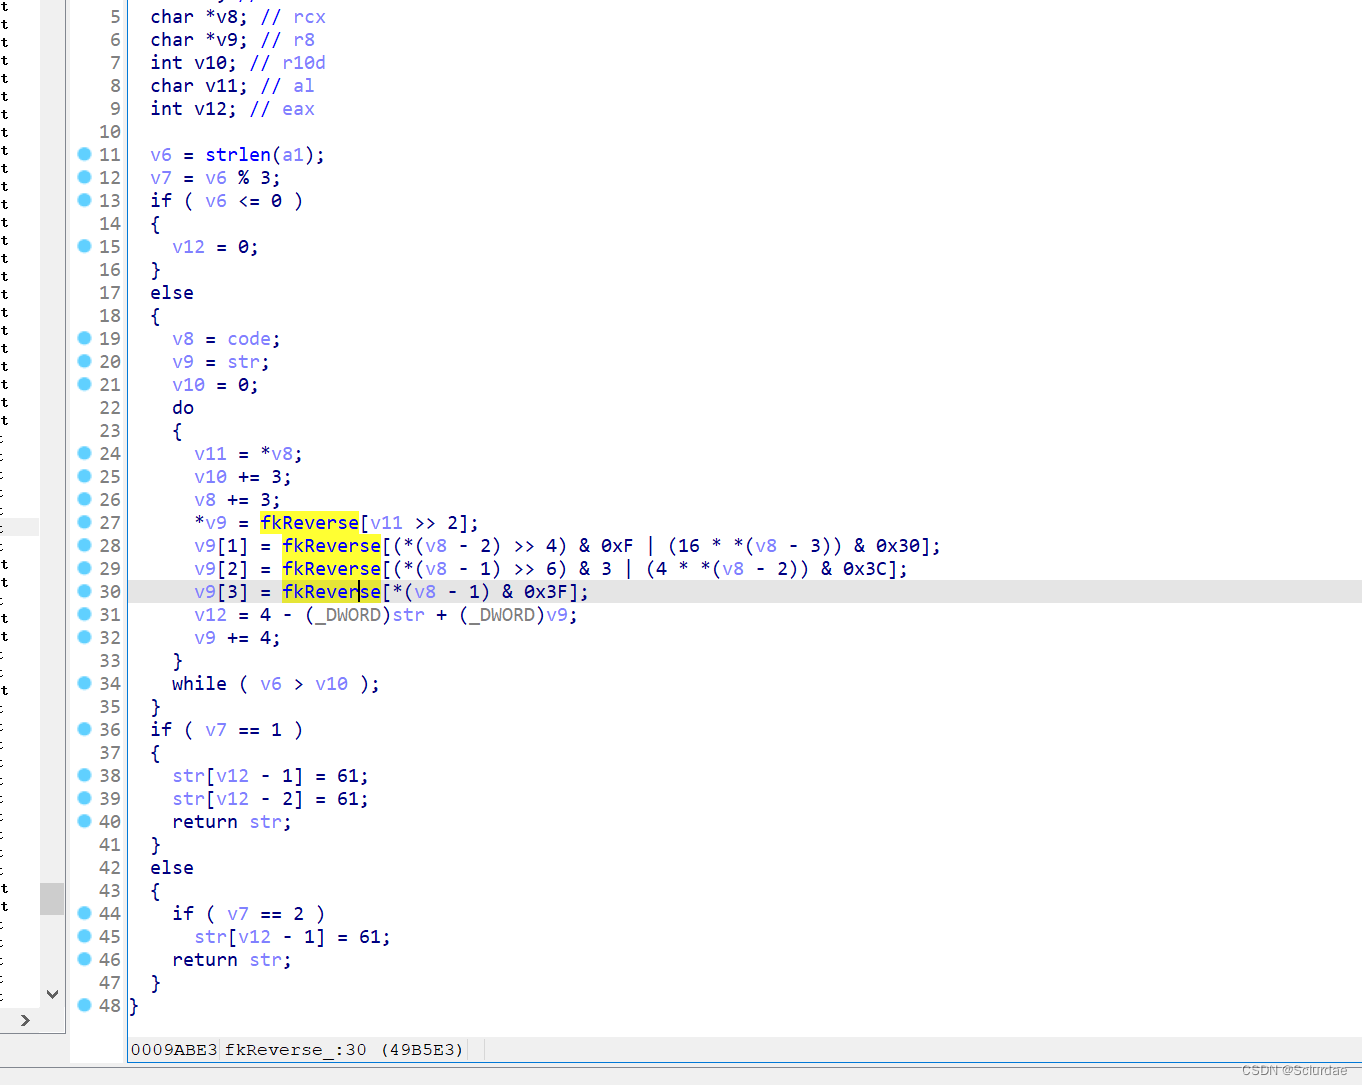Toggle breakpoint dot on line 11

(84, 154)
